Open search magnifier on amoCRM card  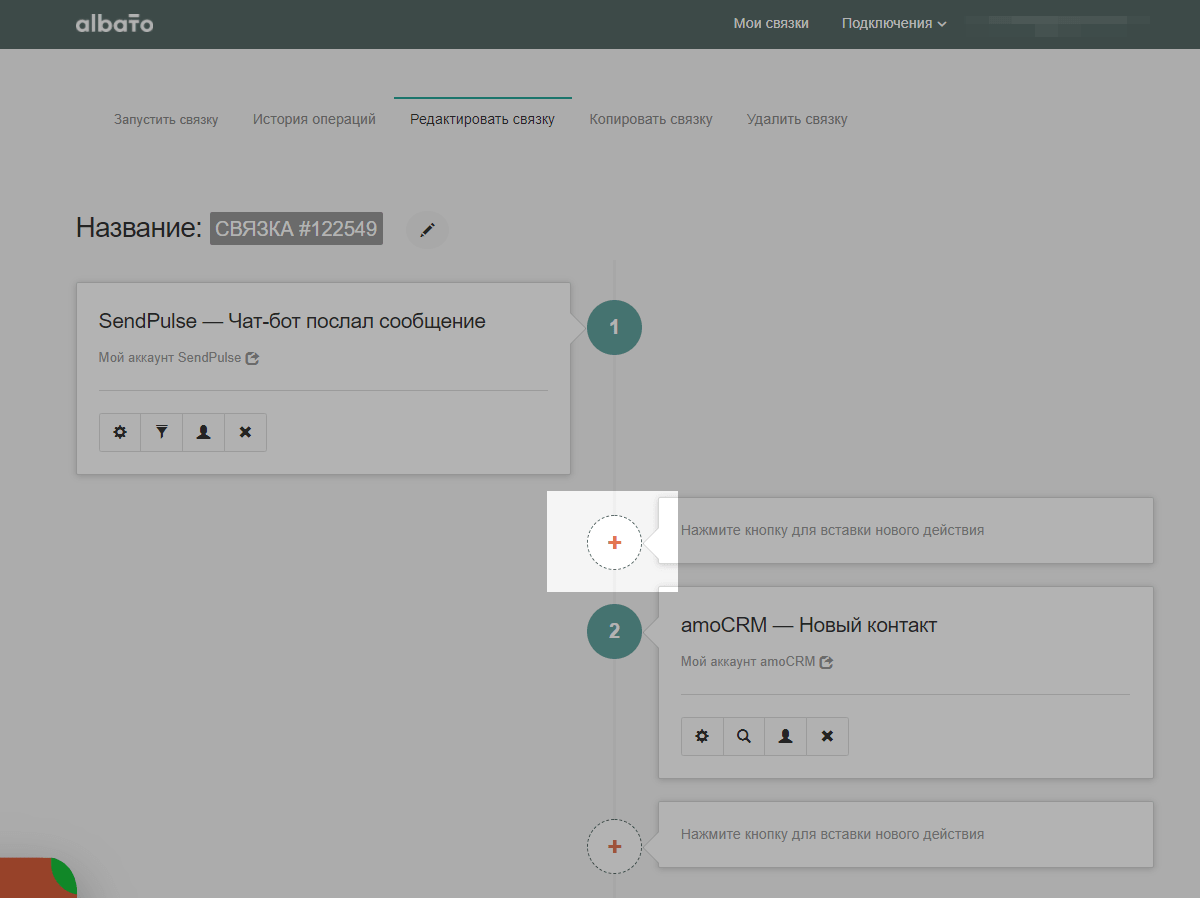point(744,736)
